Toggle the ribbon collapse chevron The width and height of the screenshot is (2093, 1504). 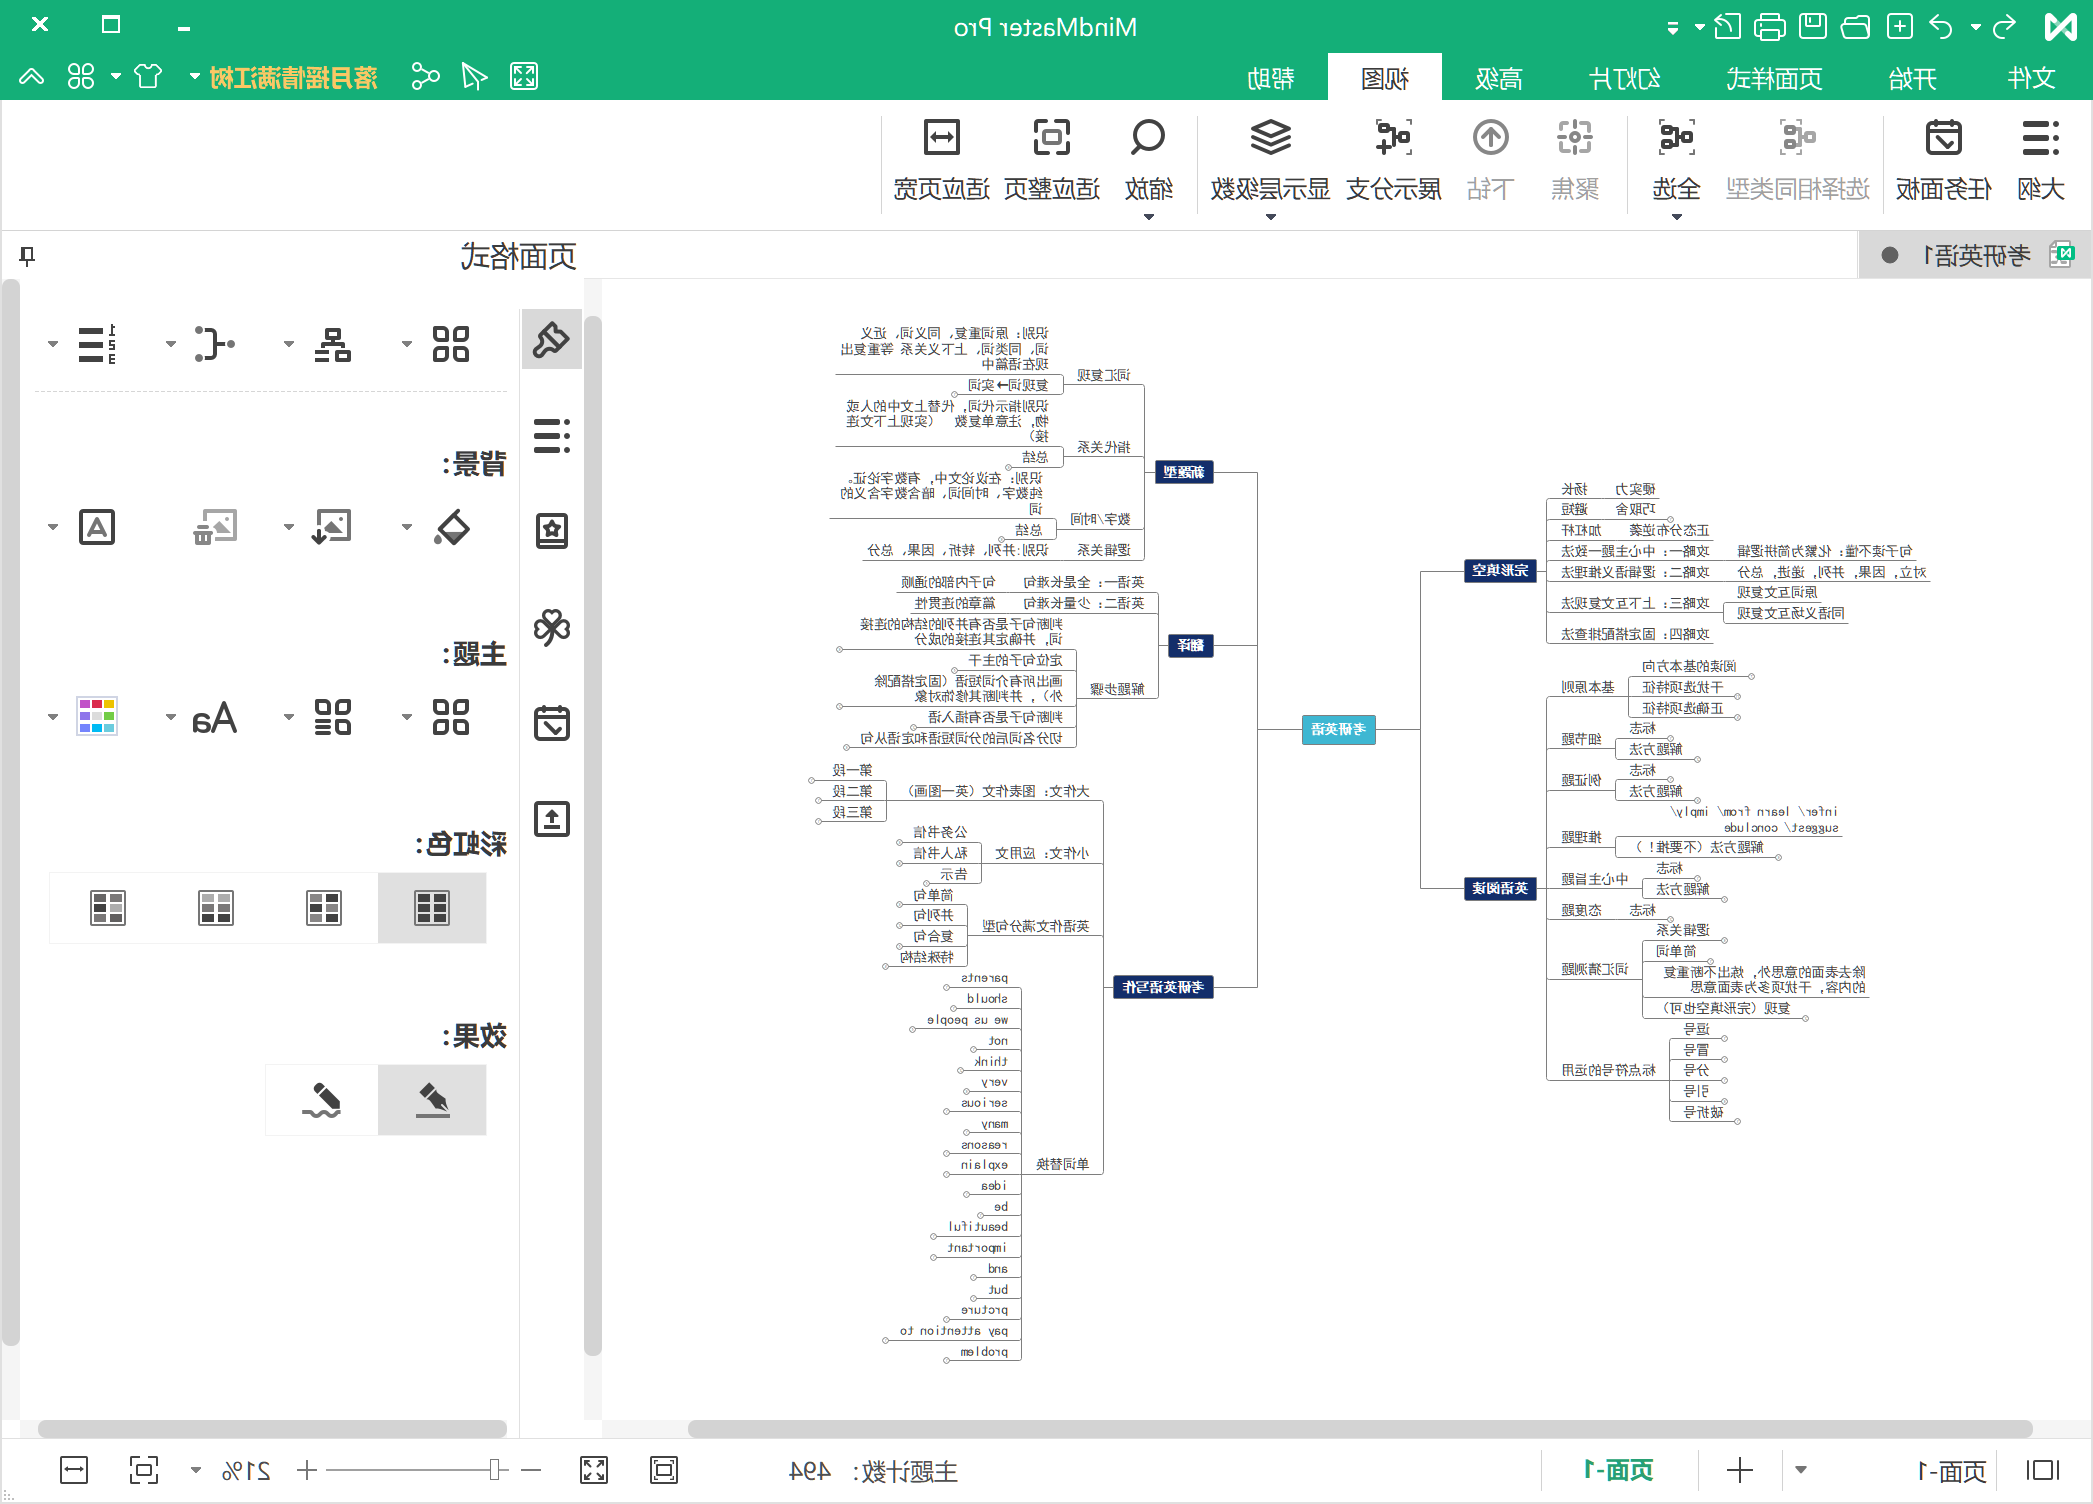tap(31, 76)
